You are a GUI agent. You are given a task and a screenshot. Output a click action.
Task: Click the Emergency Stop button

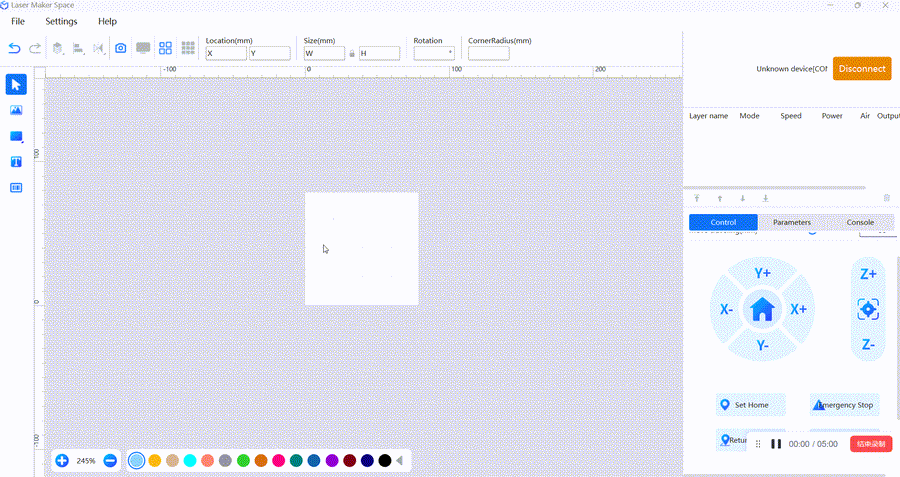click(x=844, y=405)
